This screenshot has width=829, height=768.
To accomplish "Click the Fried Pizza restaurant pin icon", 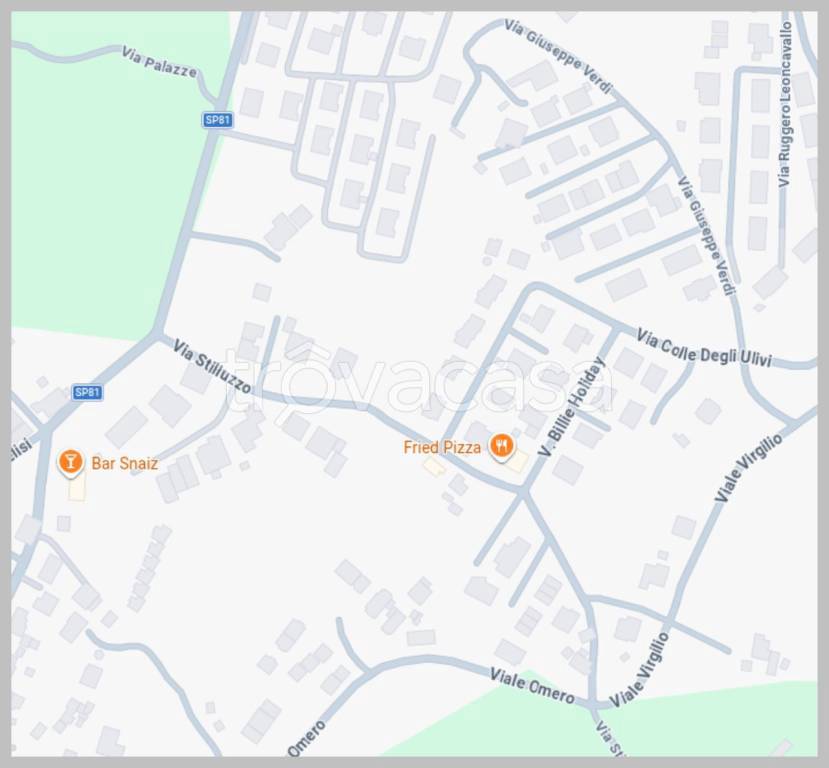I will 501,446.
